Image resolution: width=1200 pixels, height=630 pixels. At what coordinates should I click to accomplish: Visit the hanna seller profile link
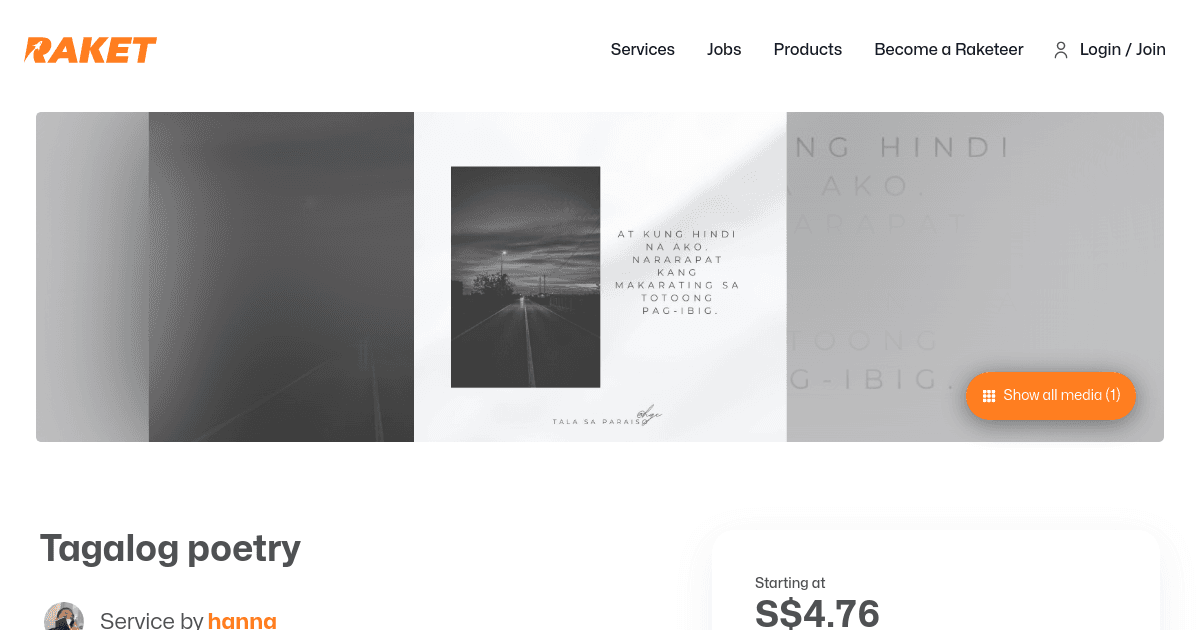pyautogui.click(x=242, y=620)
